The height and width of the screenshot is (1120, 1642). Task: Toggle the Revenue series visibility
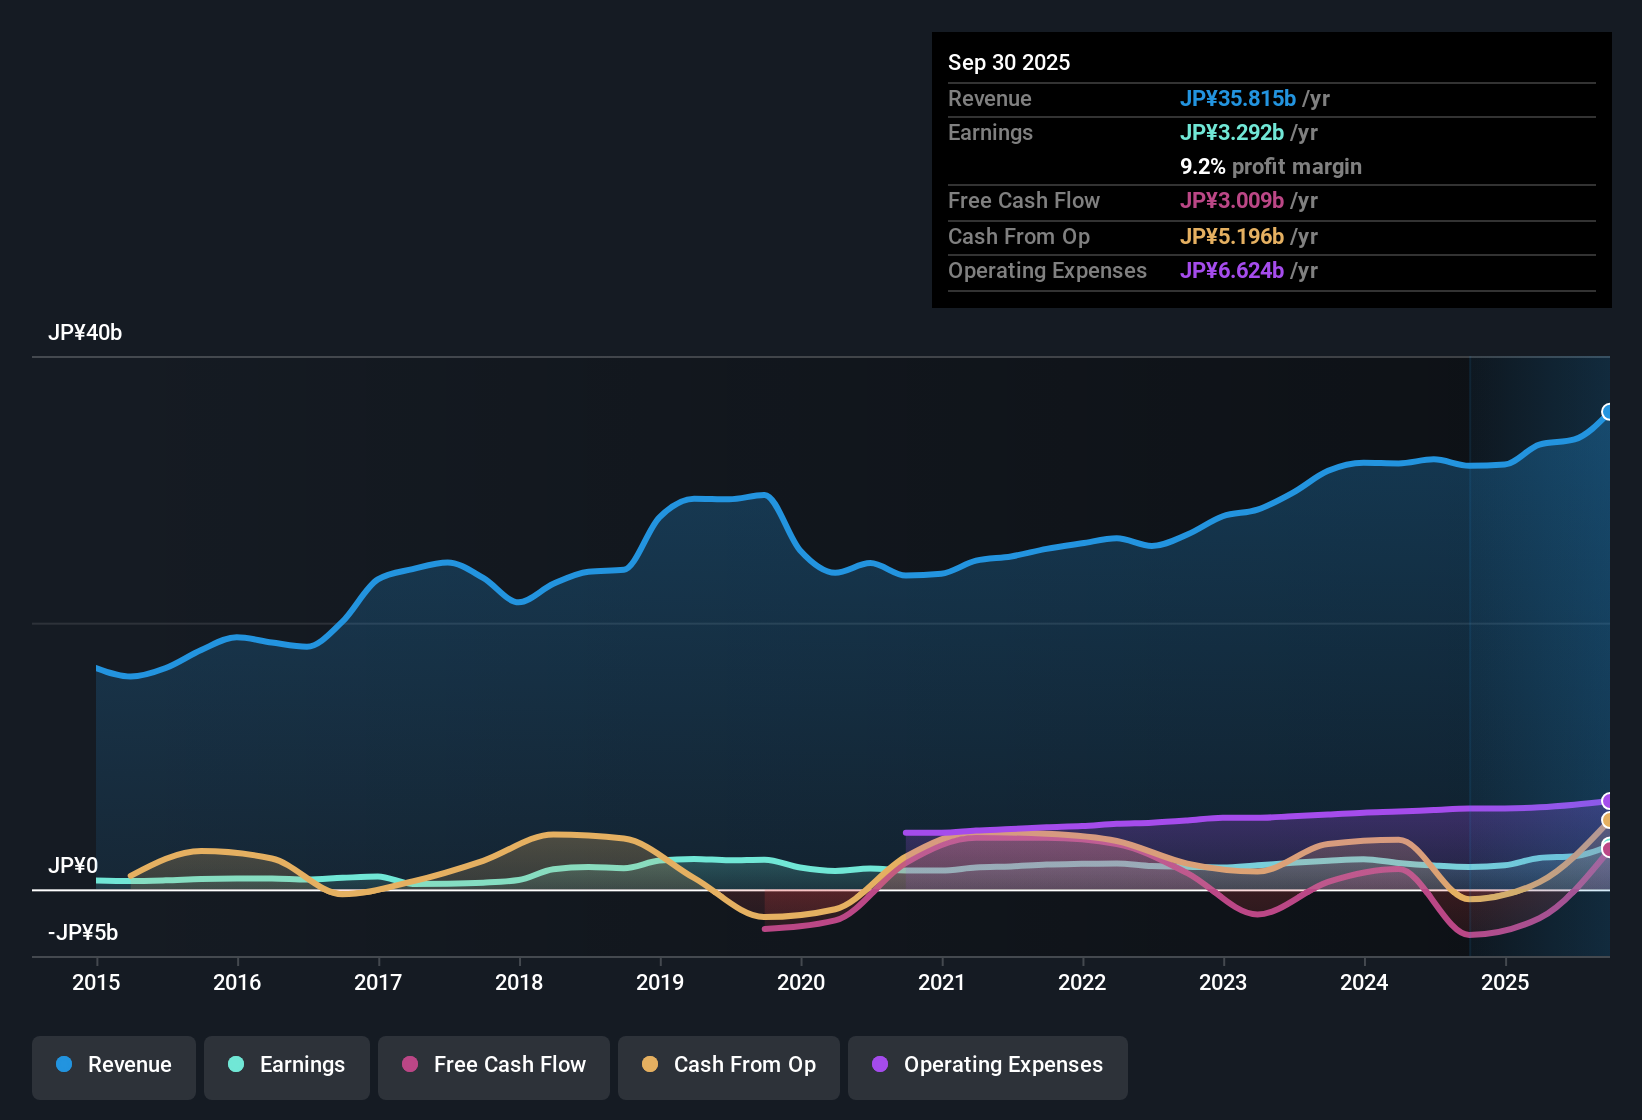coord(113,1065)
